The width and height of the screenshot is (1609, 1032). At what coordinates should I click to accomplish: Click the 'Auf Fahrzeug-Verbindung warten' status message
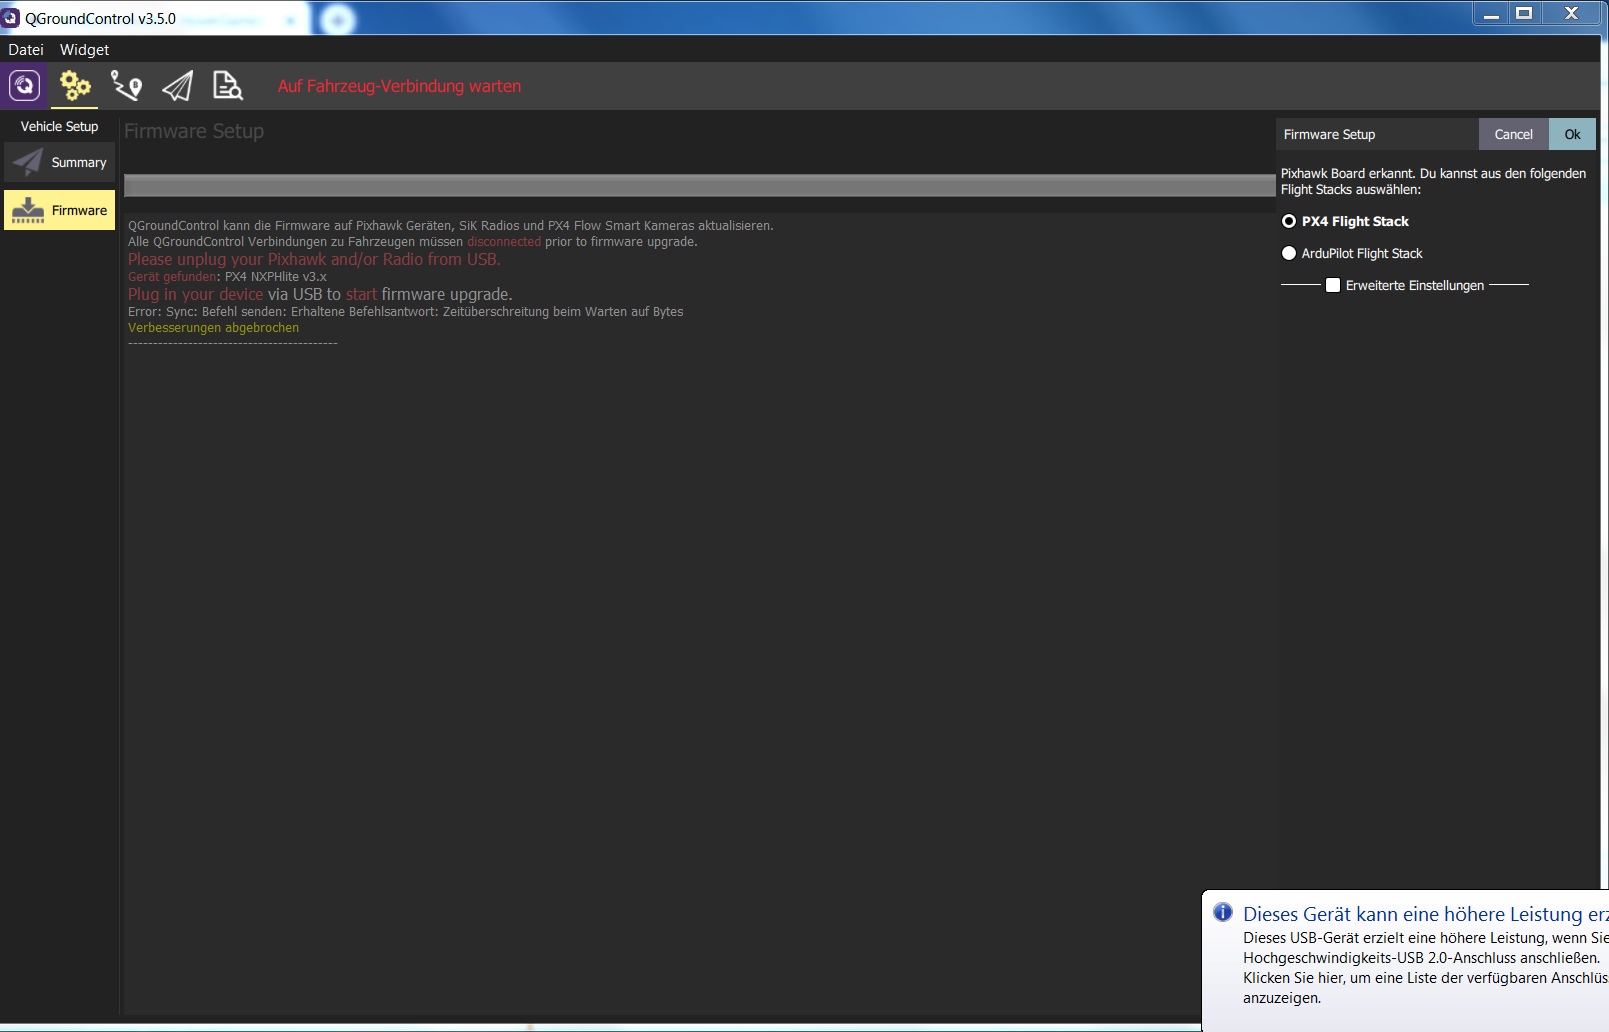399,86
